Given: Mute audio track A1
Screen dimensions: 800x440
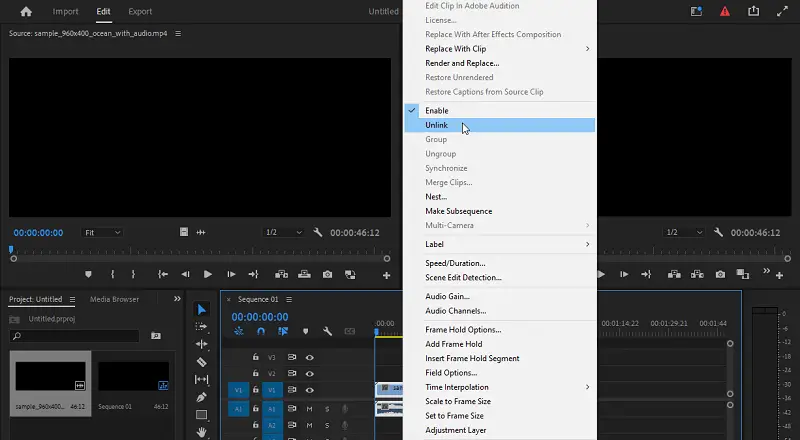Looking at the screenshot, I should pyautogui.click(x=309, y=409).
